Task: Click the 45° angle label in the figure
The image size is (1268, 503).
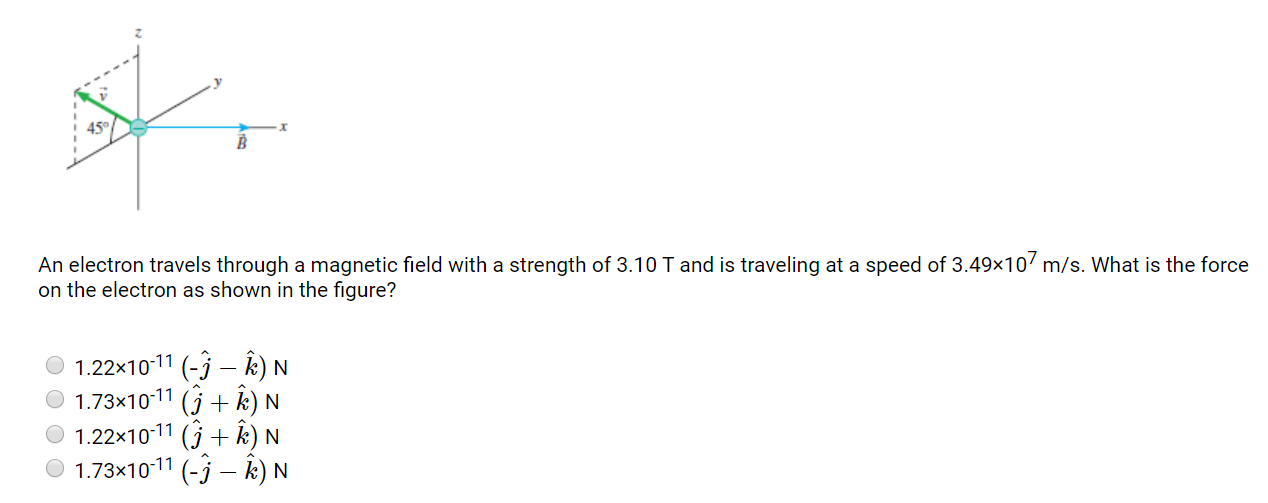Action: [96, 128]
